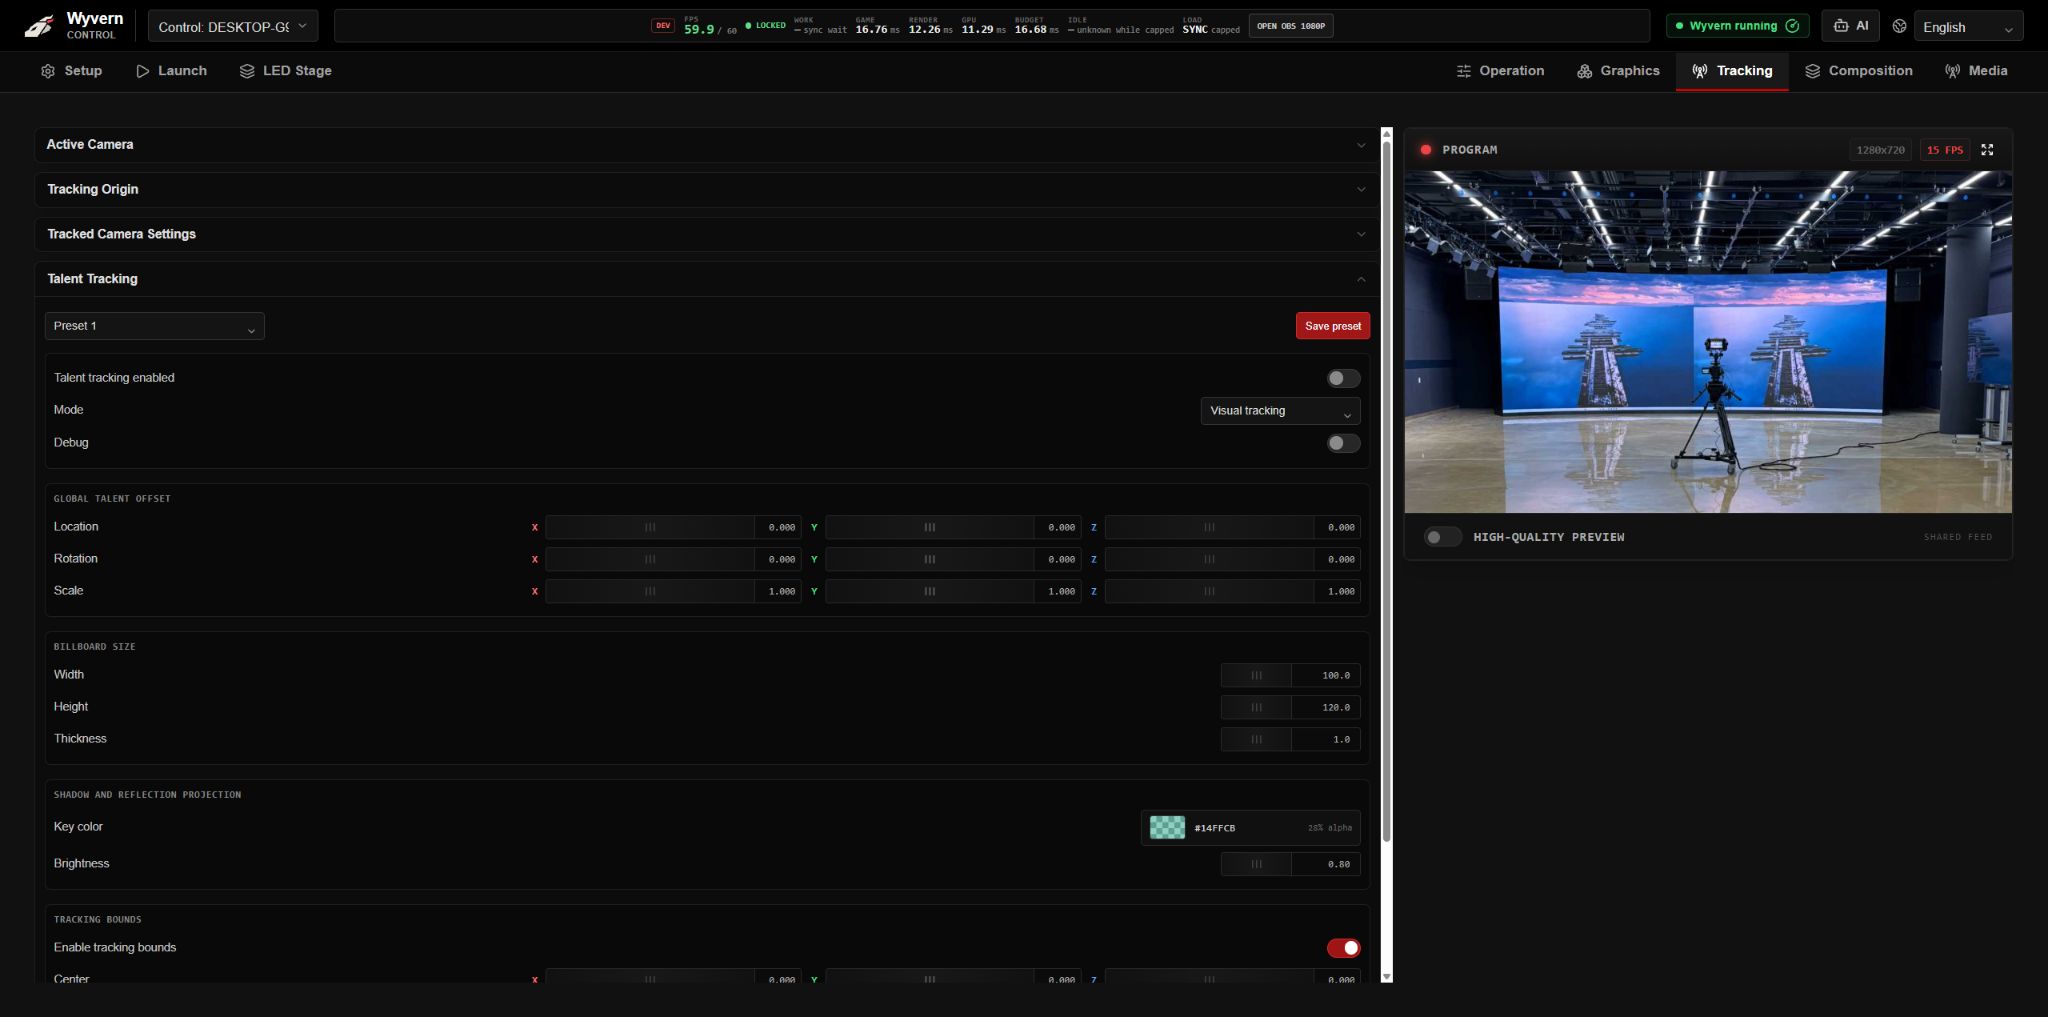Collapse the Talent Tracking section

(x=707, y=279)
